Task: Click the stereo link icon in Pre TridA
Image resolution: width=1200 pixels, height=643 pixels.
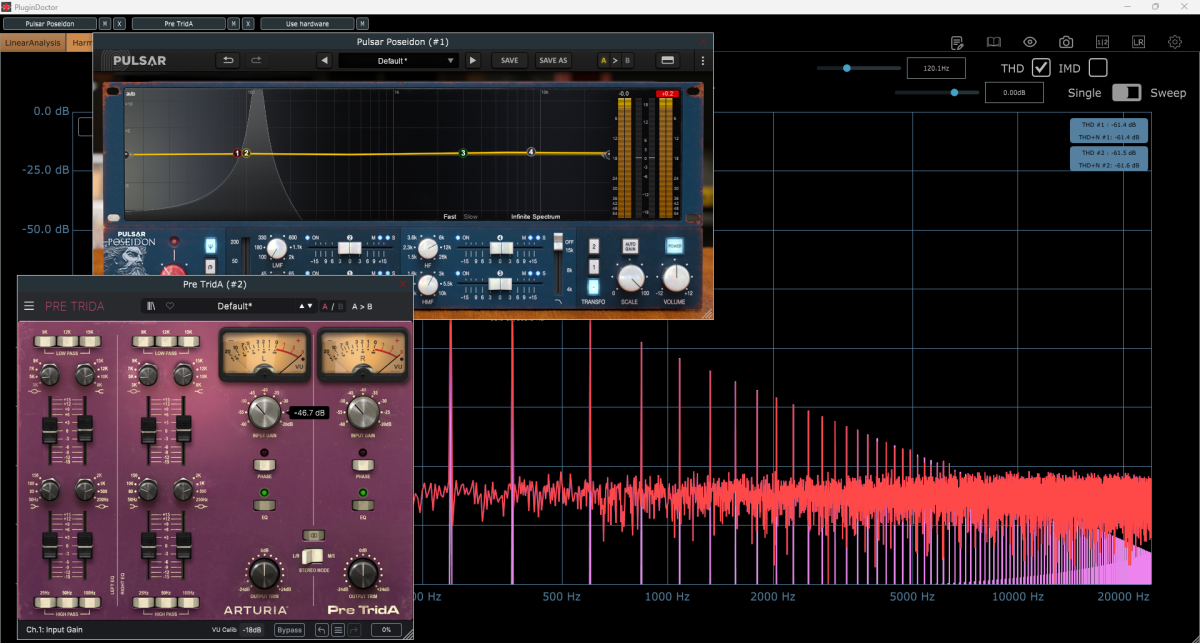Action: (x=313, y=535)
